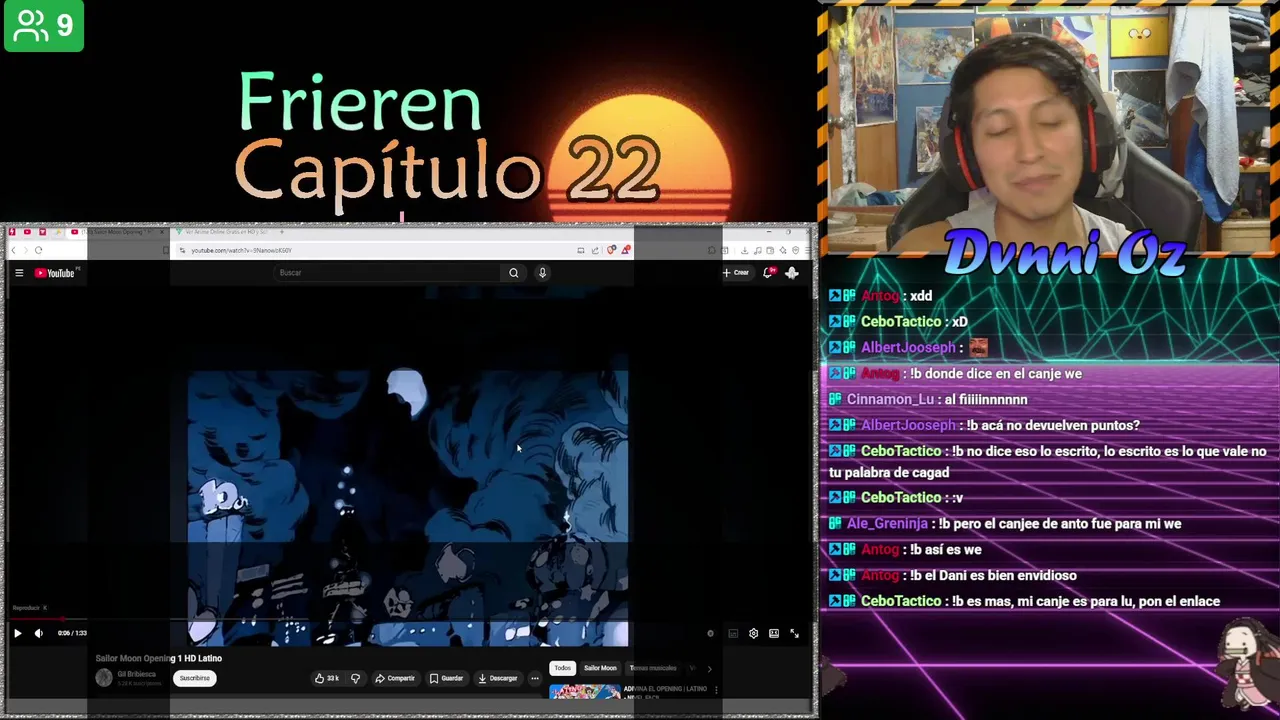Click the Guardar button
1280x720 pixels.
446,678
